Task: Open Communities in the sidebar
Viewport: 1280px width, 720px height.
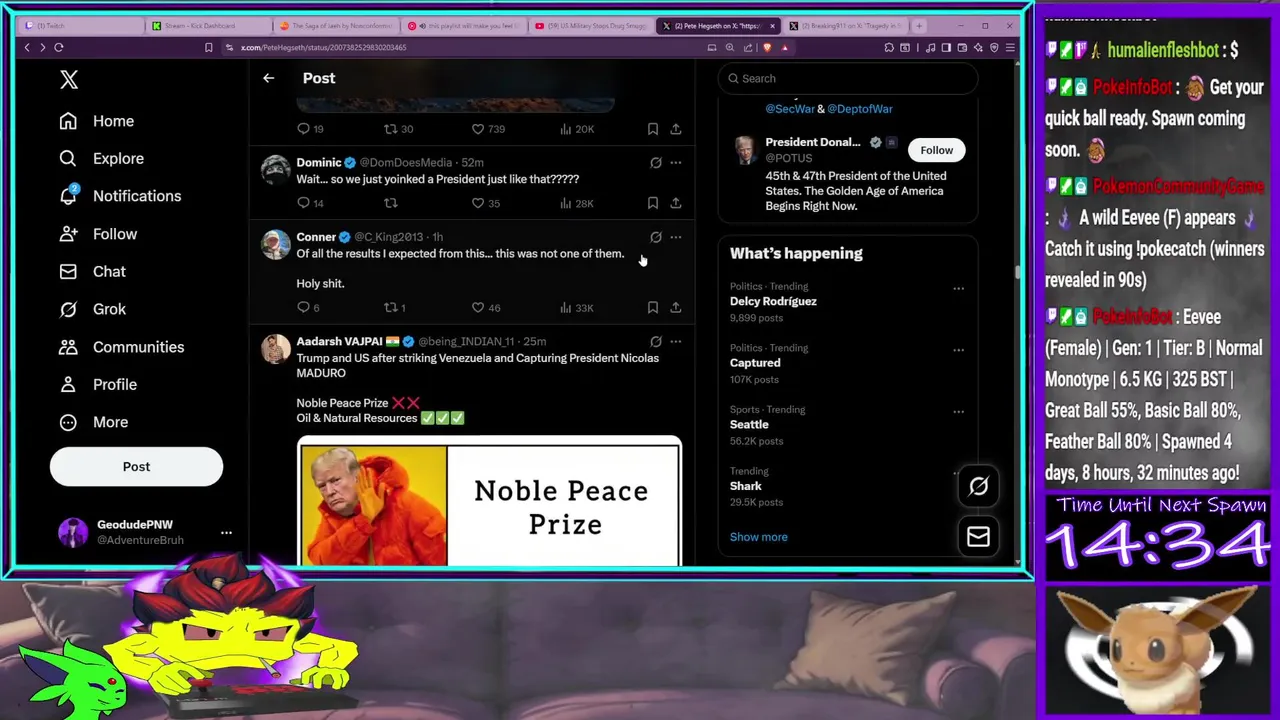Action: 121,347
